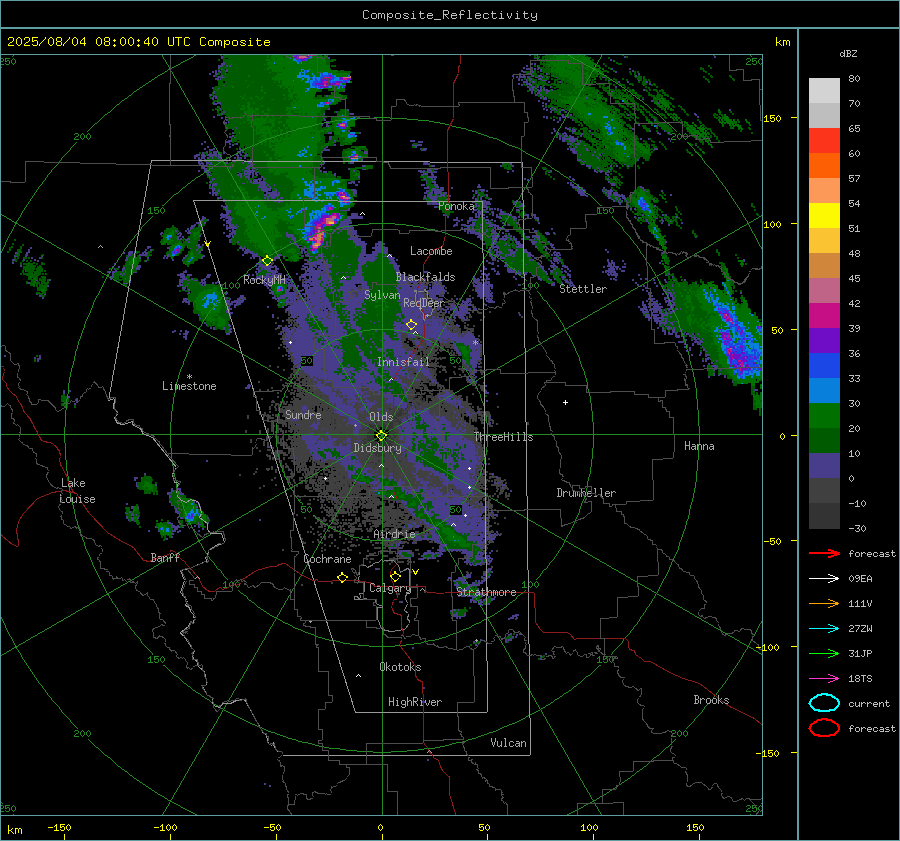900x841 pixels.
Task: Click the white 09EA arrow legend icon
Action: (x=824, y=578)
